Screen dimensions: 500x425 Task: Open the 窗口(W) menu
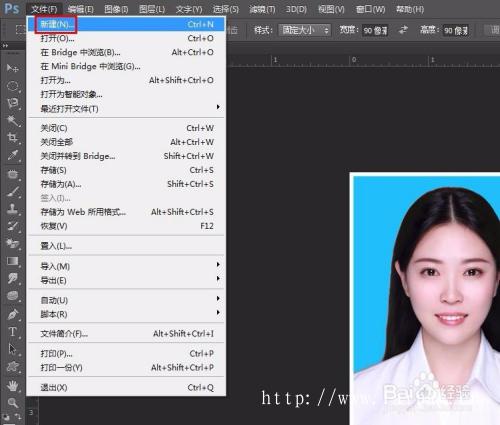tap(371, 9)
